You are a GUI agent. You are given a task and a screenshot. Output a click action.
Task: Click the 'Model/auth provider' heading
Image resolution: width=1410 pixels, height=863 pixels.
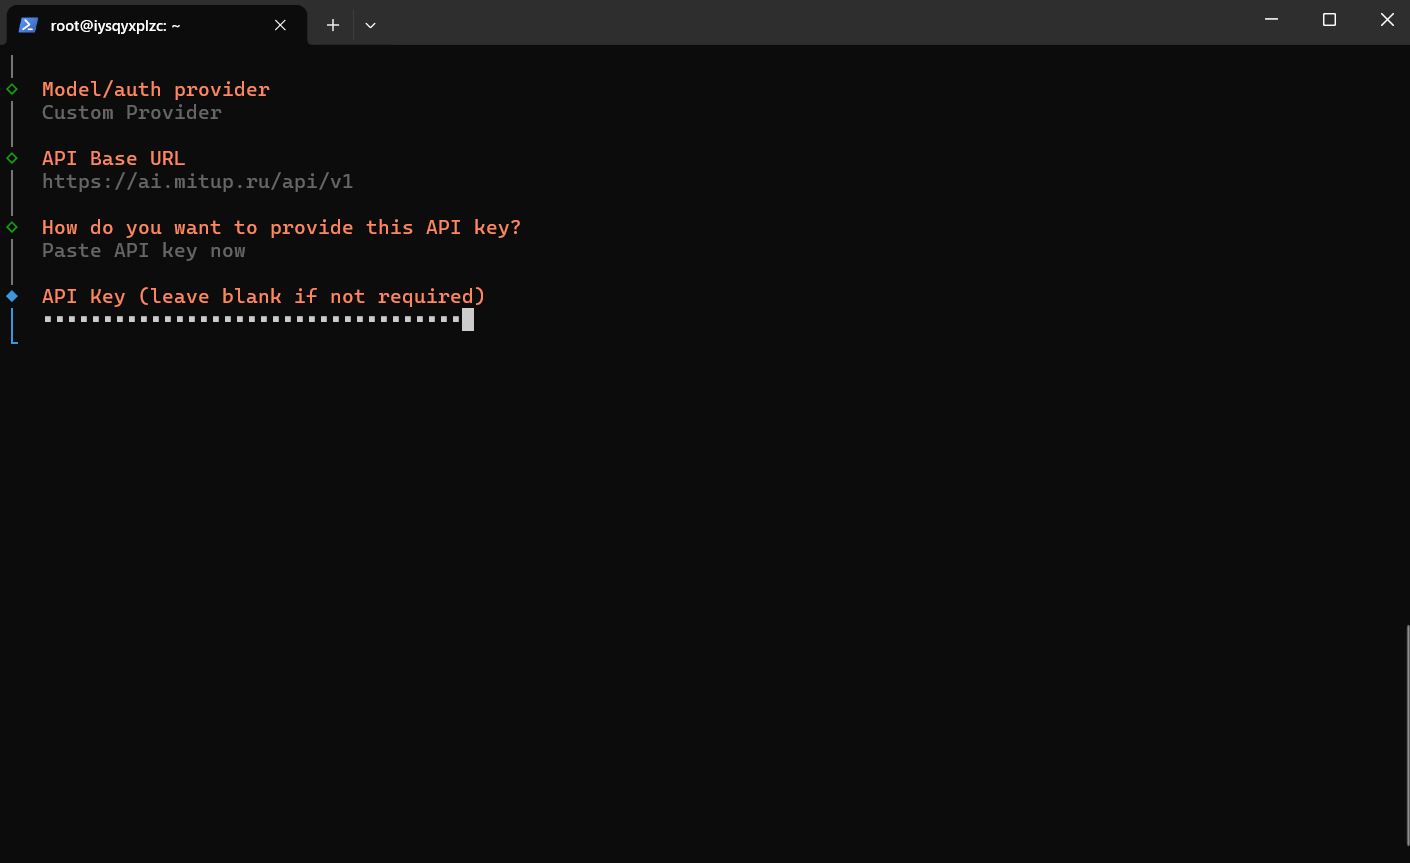[156, 89]
